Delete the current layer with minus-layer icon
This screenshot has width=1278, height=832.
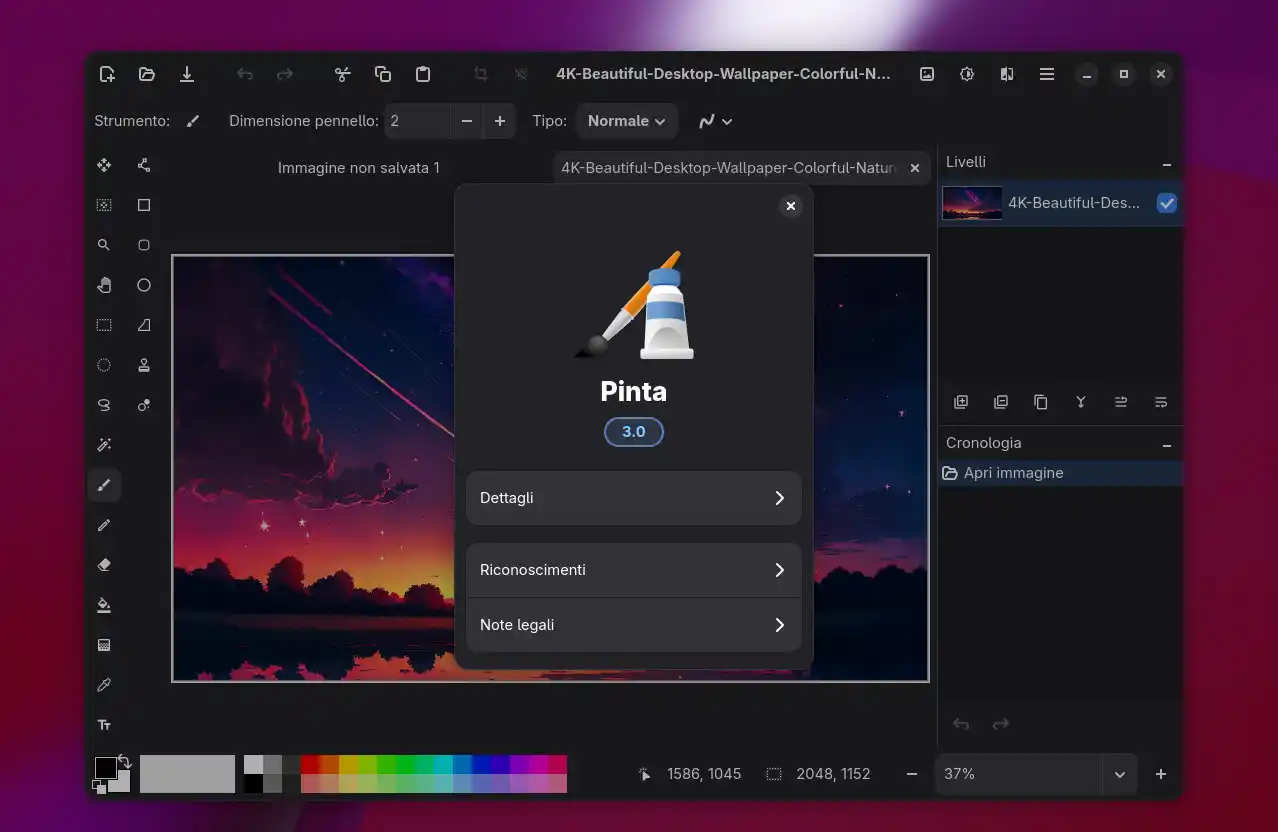pyautogui.click(x=1001, y=402)
